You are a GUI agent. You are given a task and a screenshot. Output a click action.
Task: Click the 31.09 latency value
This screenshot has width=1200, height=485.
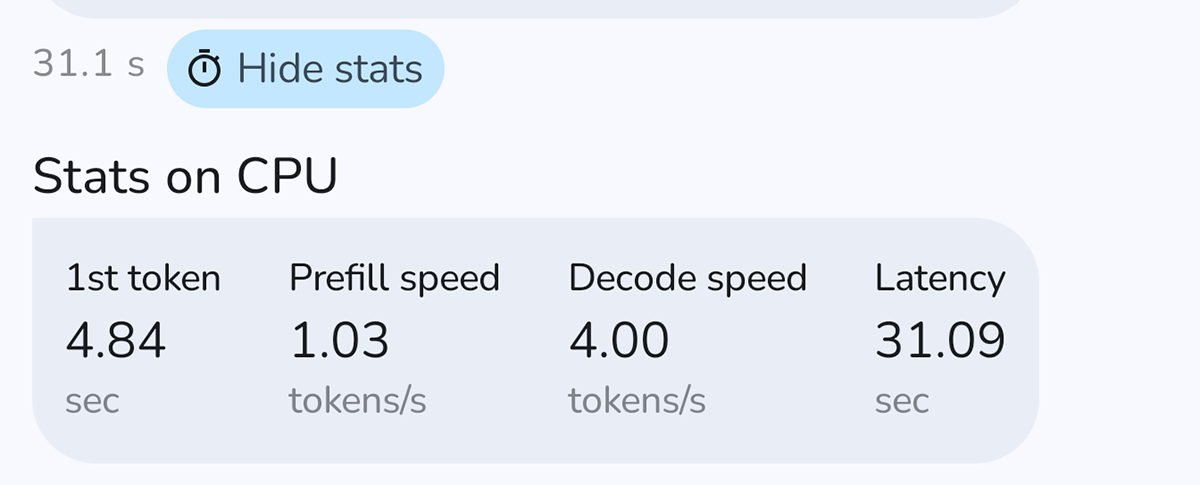[940, 342]
